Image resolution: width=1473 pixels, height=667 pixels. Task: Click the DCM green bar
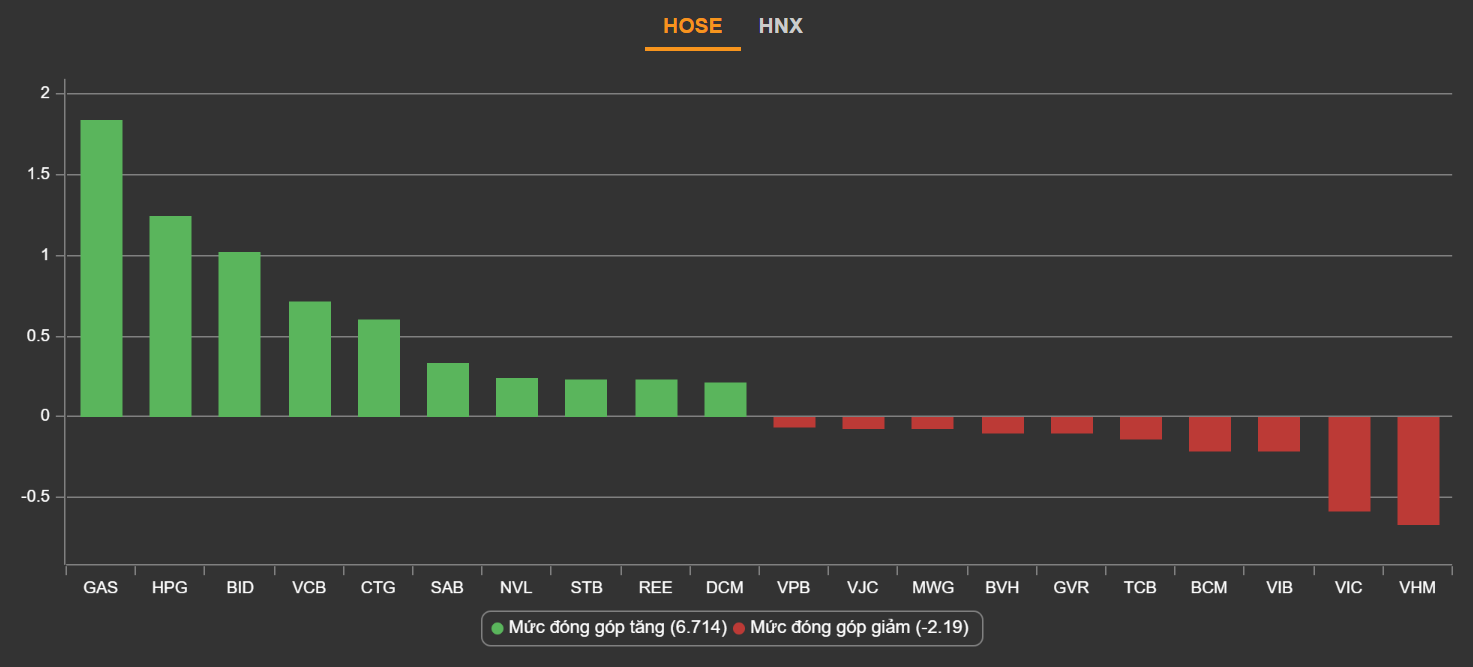(x=725, y=399)
